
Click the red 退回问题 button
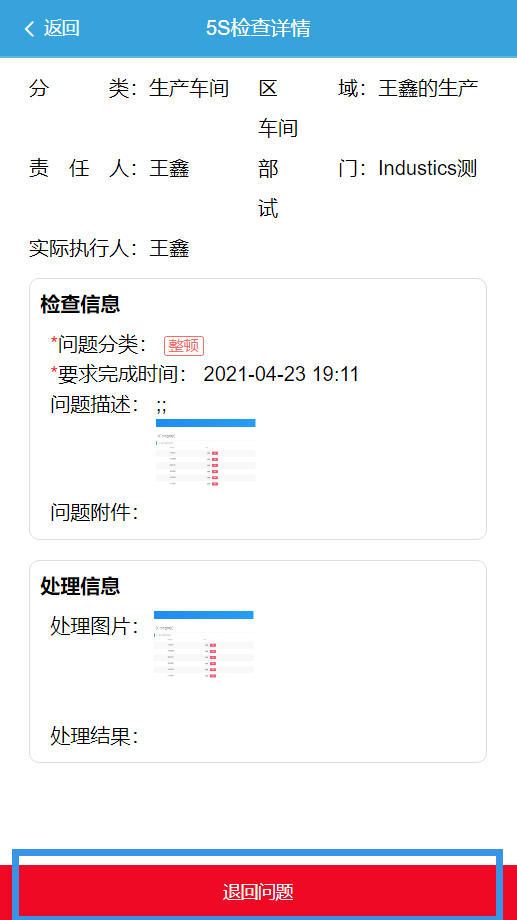[x=258, y=892]
